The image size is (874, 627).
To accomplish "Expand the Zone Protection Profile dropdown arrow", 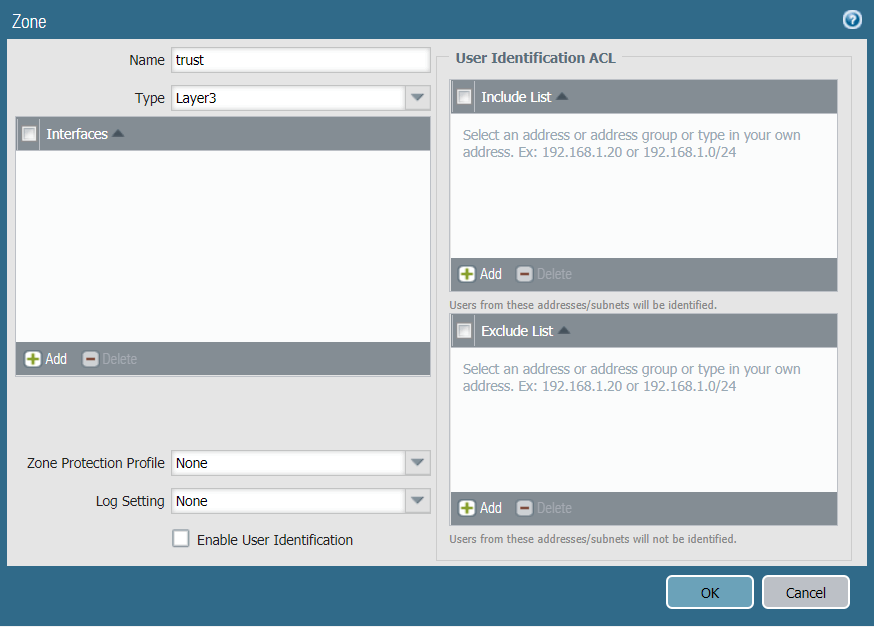I will coord(417,463).
